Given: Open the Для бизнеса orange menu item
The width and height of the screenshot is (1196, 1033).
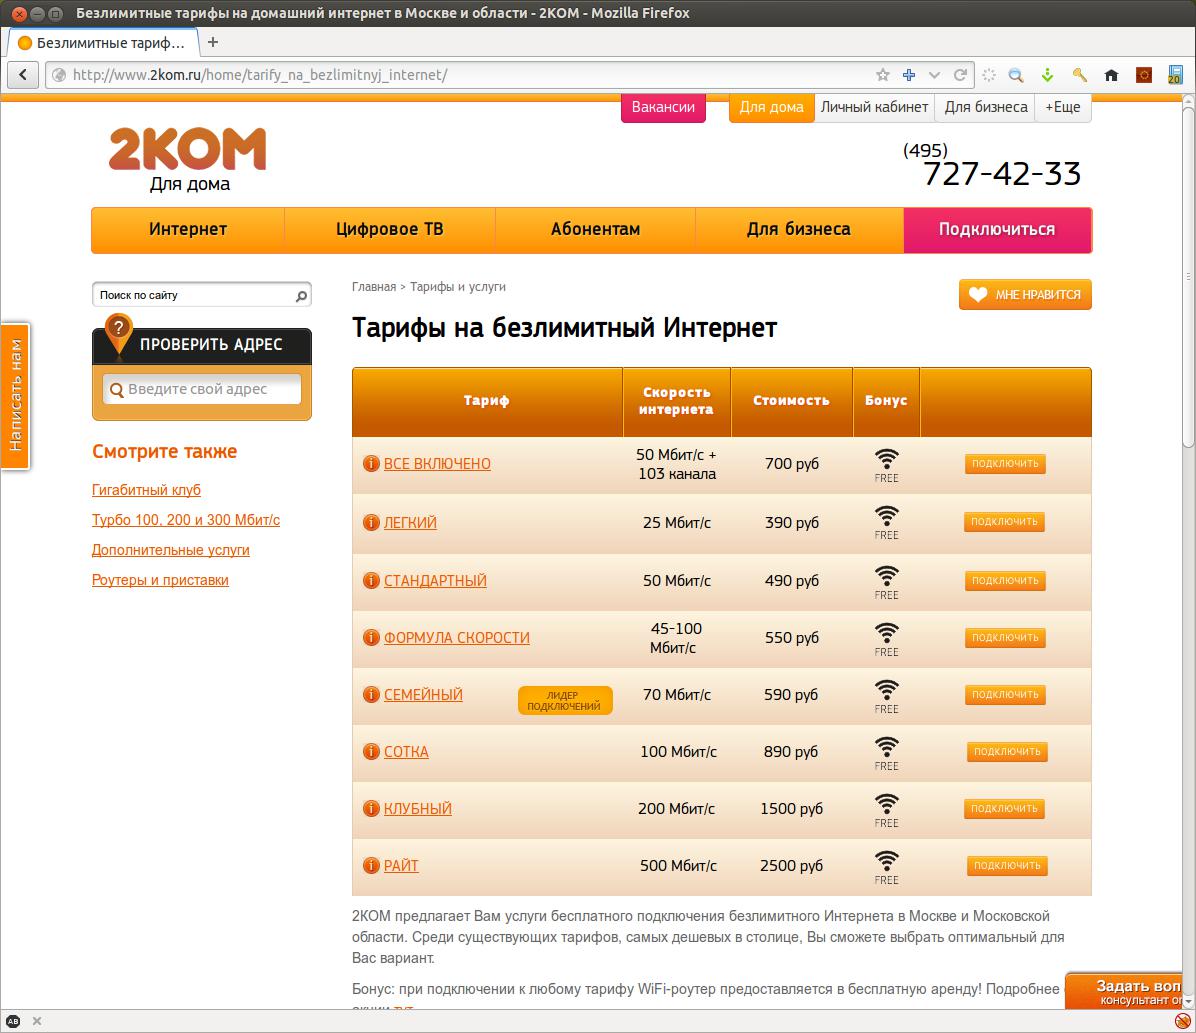Looking at the screenshot, I should pos(799,230).
